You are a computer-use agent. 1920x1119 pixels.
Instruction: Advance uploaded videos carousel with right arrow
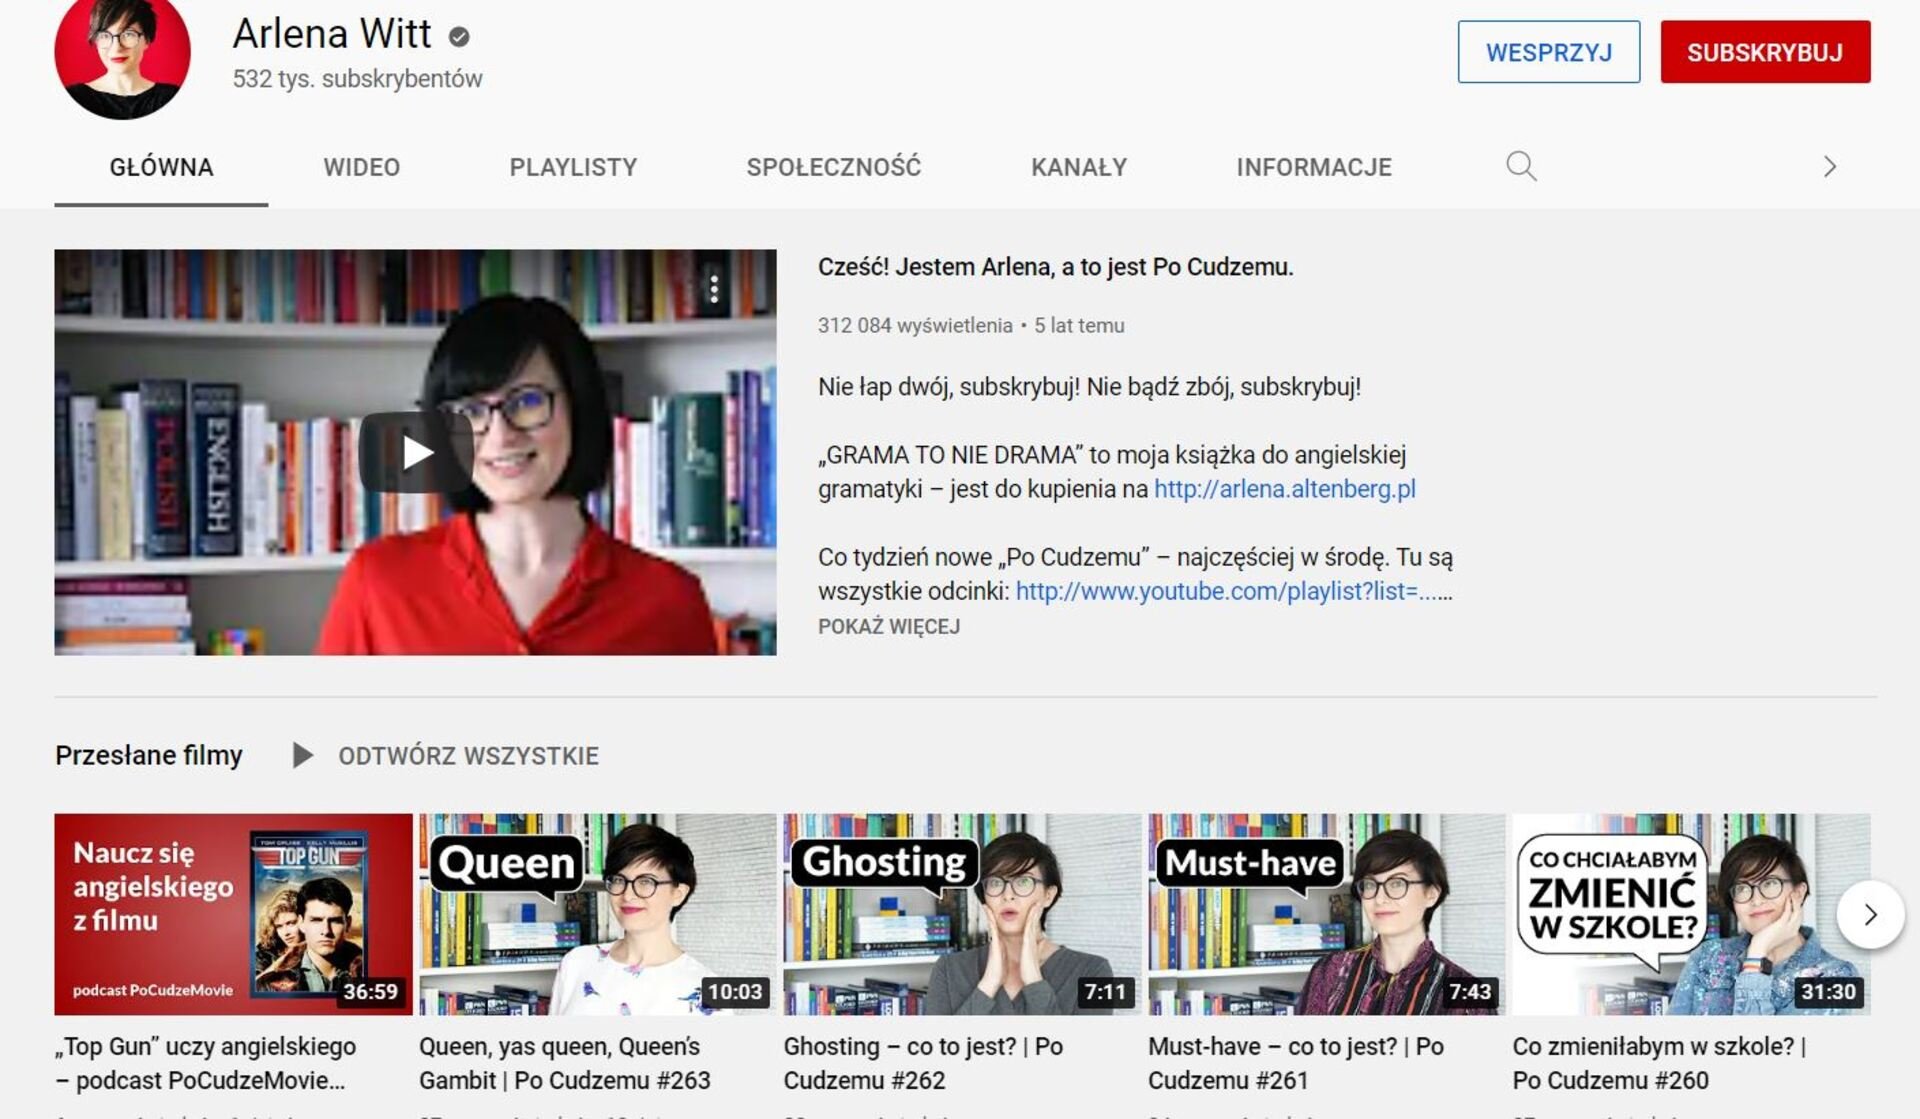pos(1870,914)
